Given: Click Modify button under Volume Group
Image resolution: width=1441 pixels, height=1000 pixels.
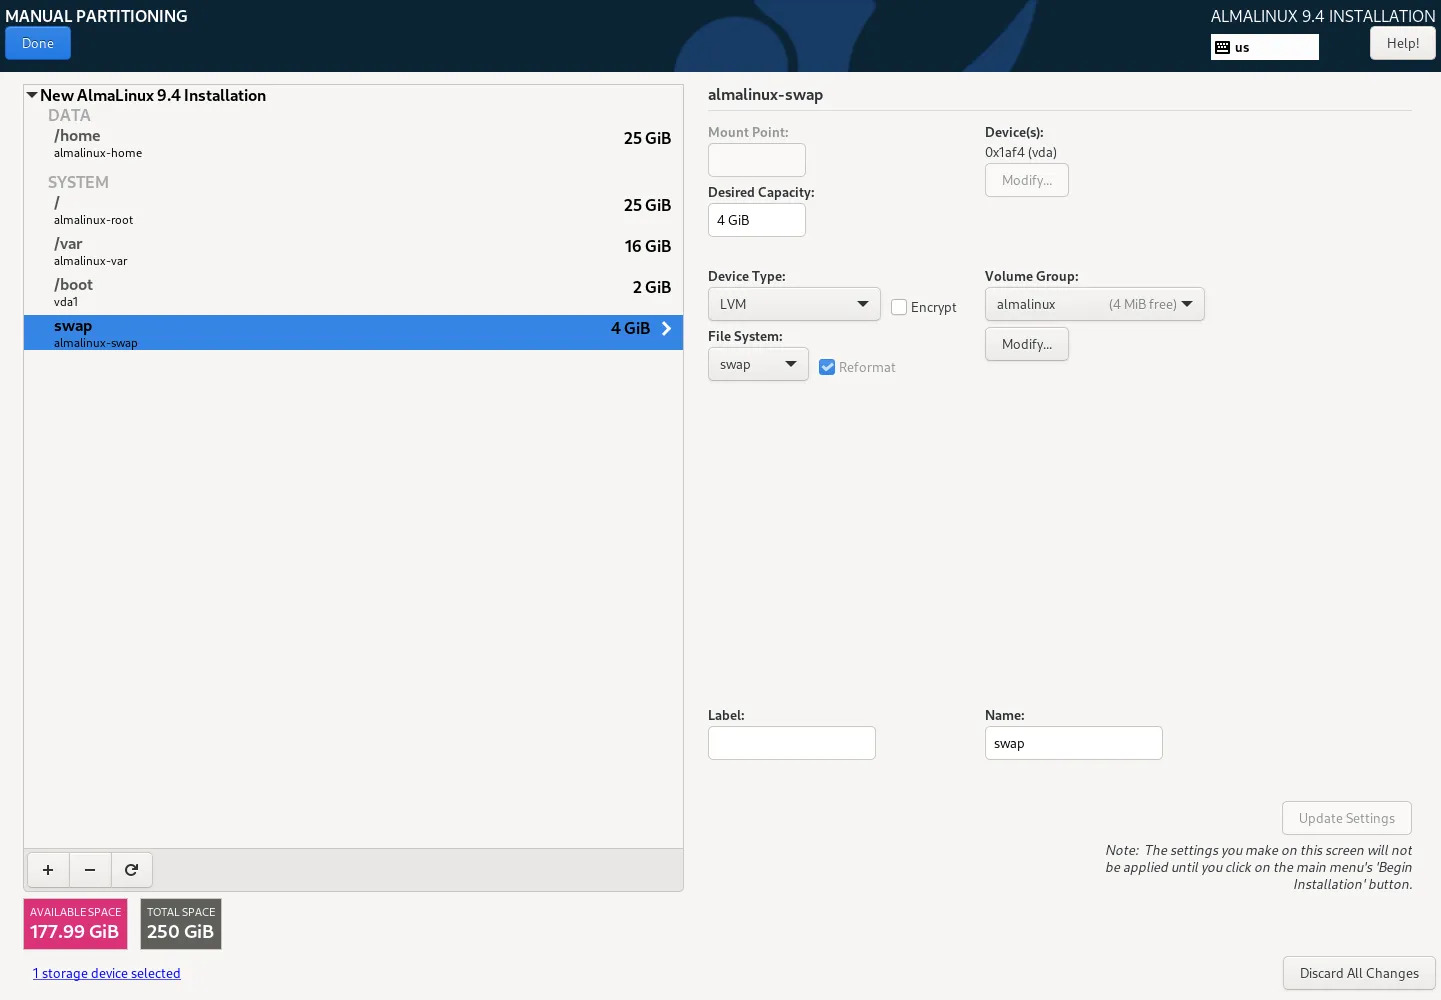Looking at the screenshot, I should (x=1026, y=344).
